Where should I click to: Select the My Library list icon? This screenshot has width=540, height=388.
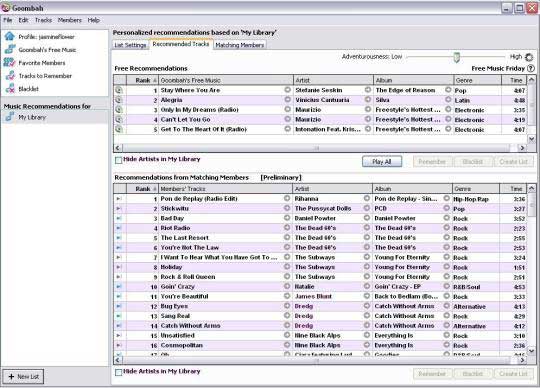point(10,117)
